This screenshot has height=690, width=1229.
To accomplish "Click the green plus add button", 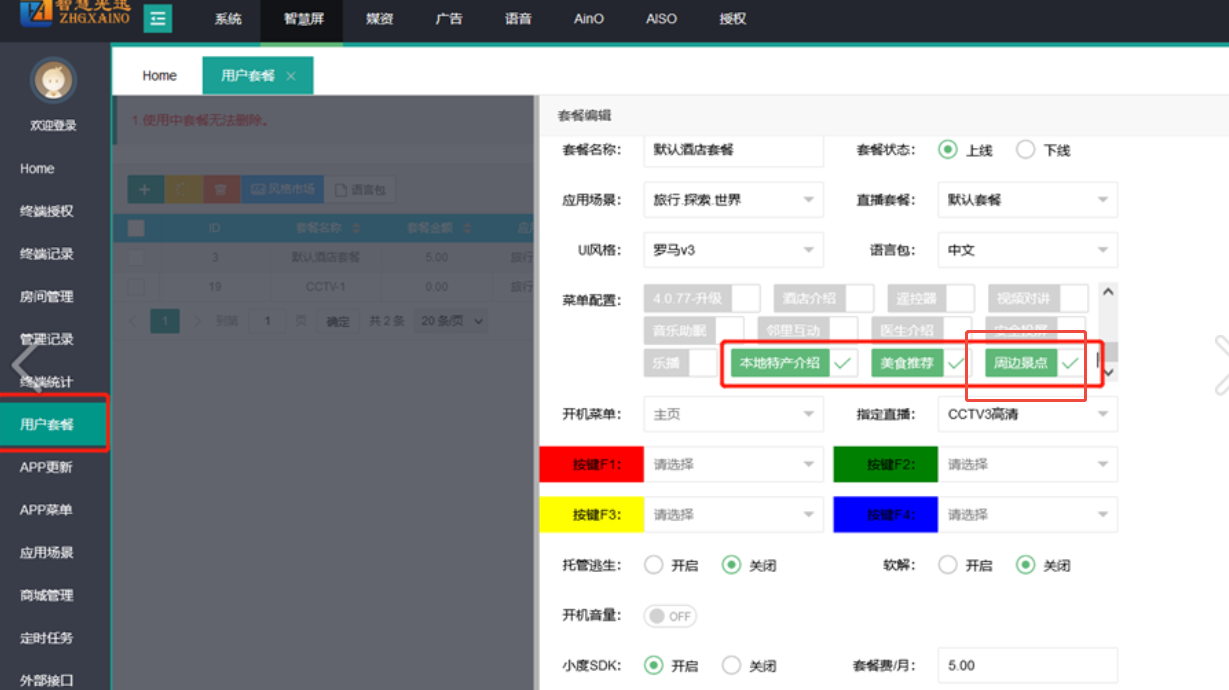I will pyautogui.click(x=145, y=189).
